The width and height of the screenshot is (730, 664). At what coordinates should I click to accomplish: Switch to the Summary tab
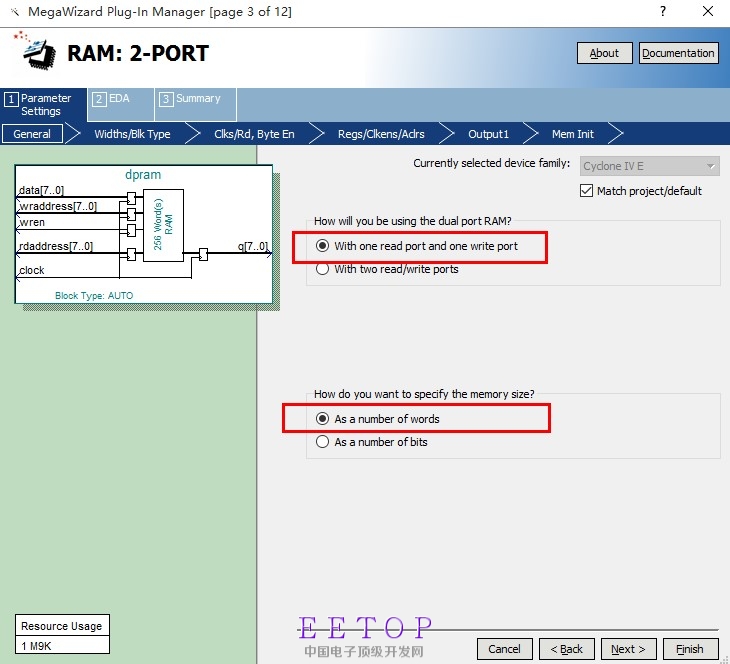[196, 105]
